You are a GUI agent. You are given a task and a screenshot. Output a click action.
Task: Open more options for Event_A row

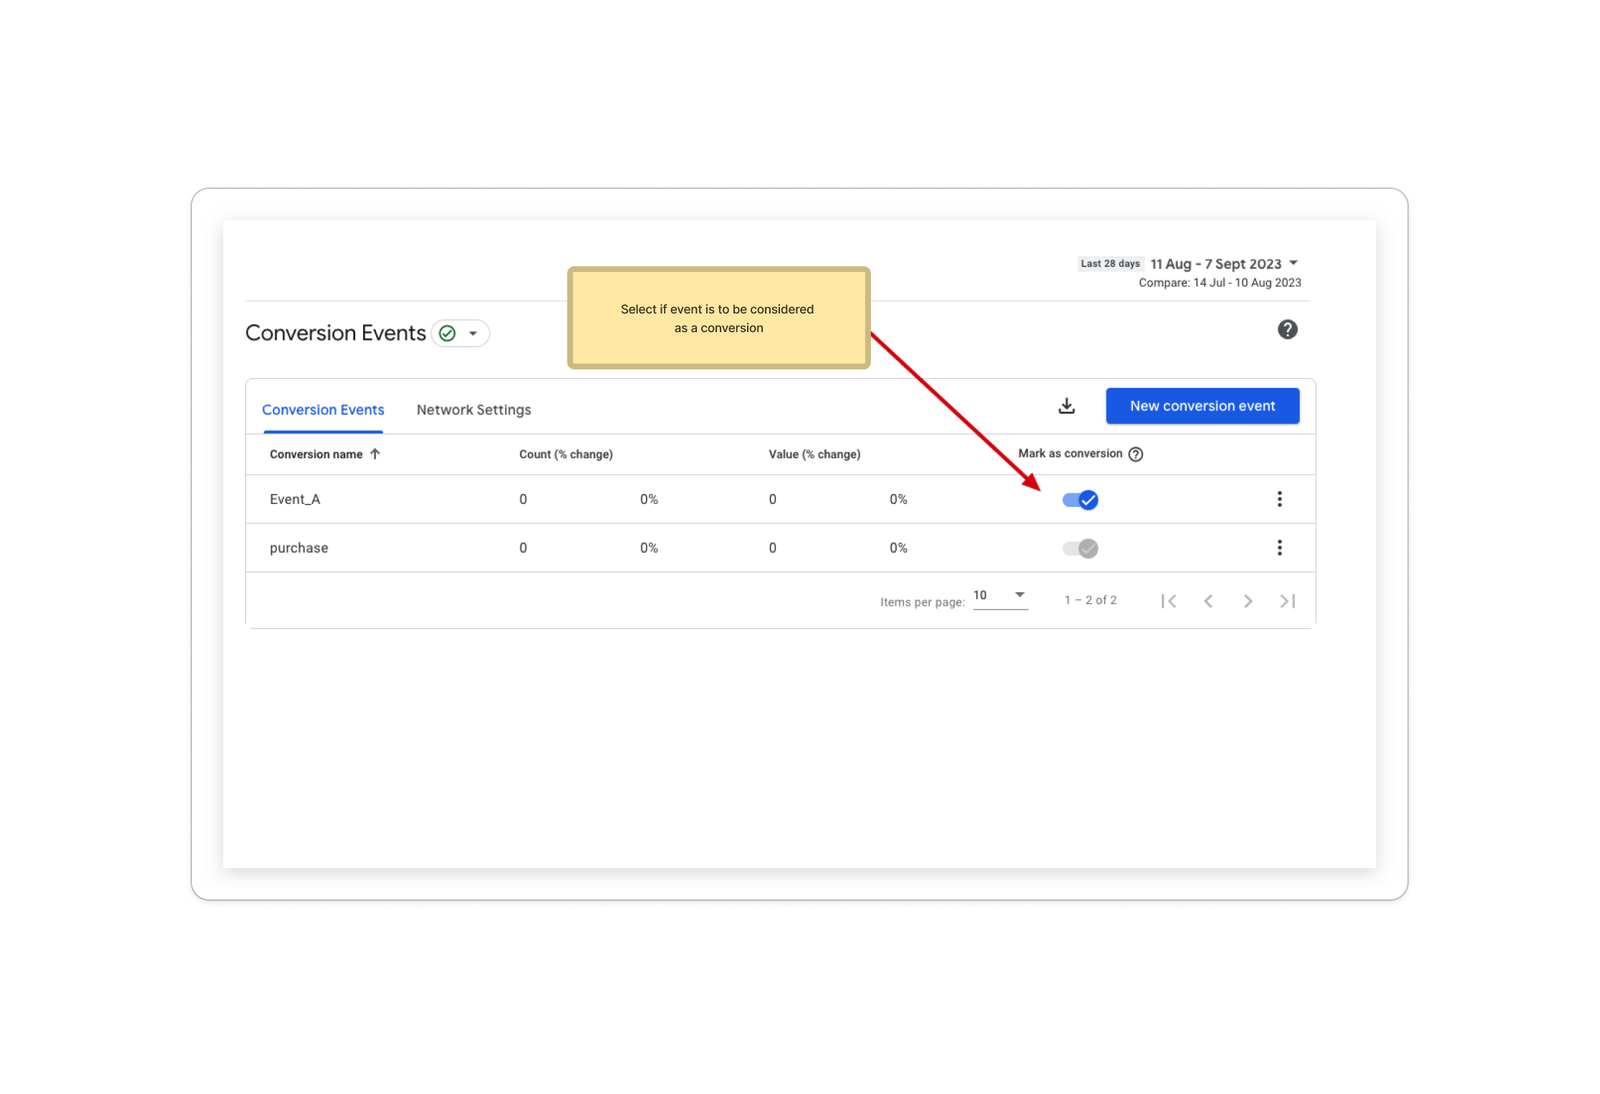[1279, 499]
